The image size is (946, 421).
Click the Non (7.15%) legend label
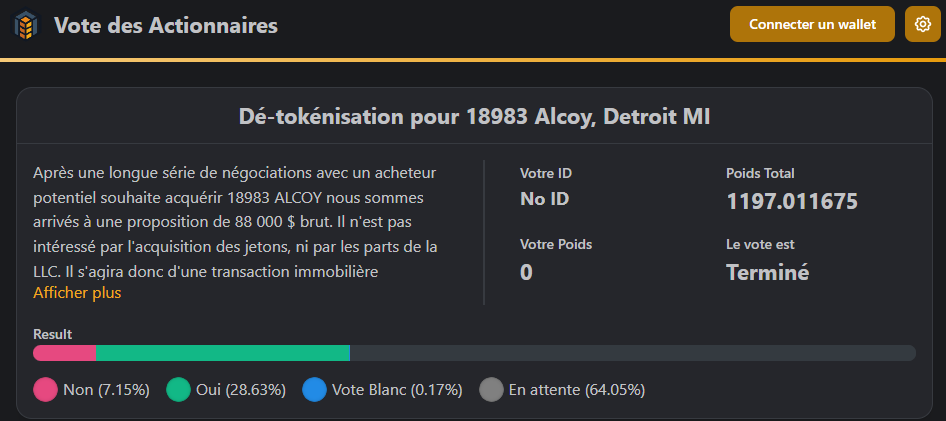(x=106, y=389)
